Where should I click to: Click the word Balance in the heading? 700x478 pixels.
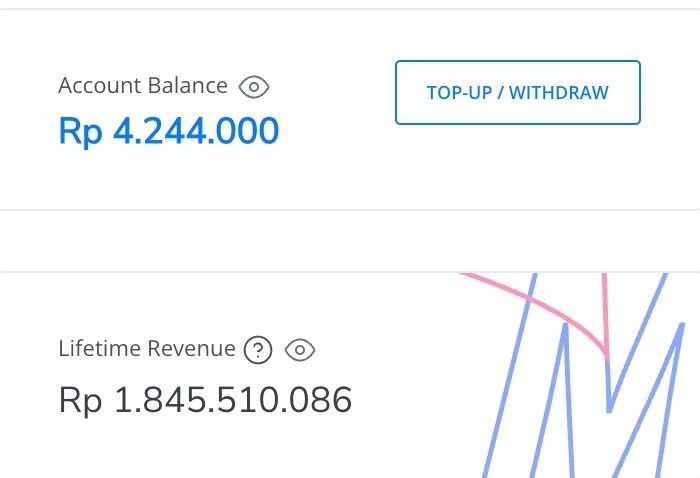pos(188,85)
